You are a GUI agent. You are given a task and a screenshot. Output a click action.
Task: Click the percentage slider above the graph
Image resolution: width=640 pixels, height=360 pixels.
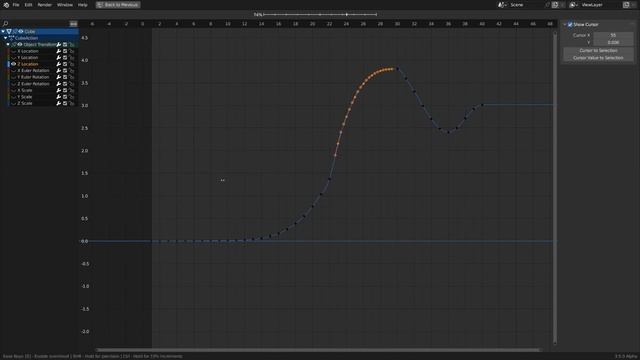click(320, 14)
